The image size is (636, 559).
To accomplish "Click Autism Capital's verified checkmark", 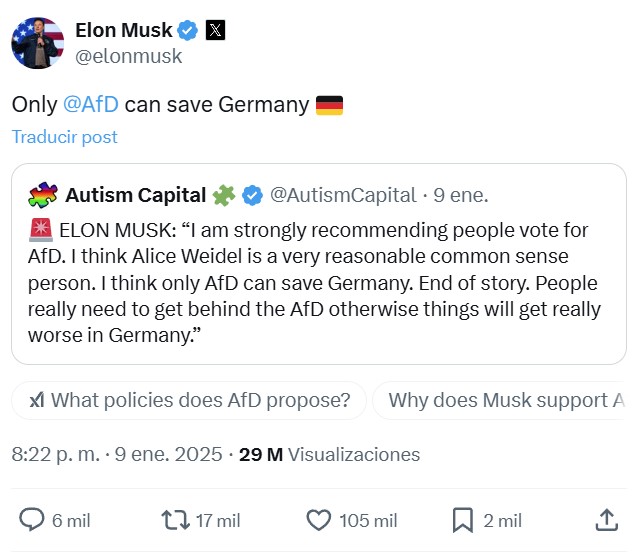I will pos(253,193).
